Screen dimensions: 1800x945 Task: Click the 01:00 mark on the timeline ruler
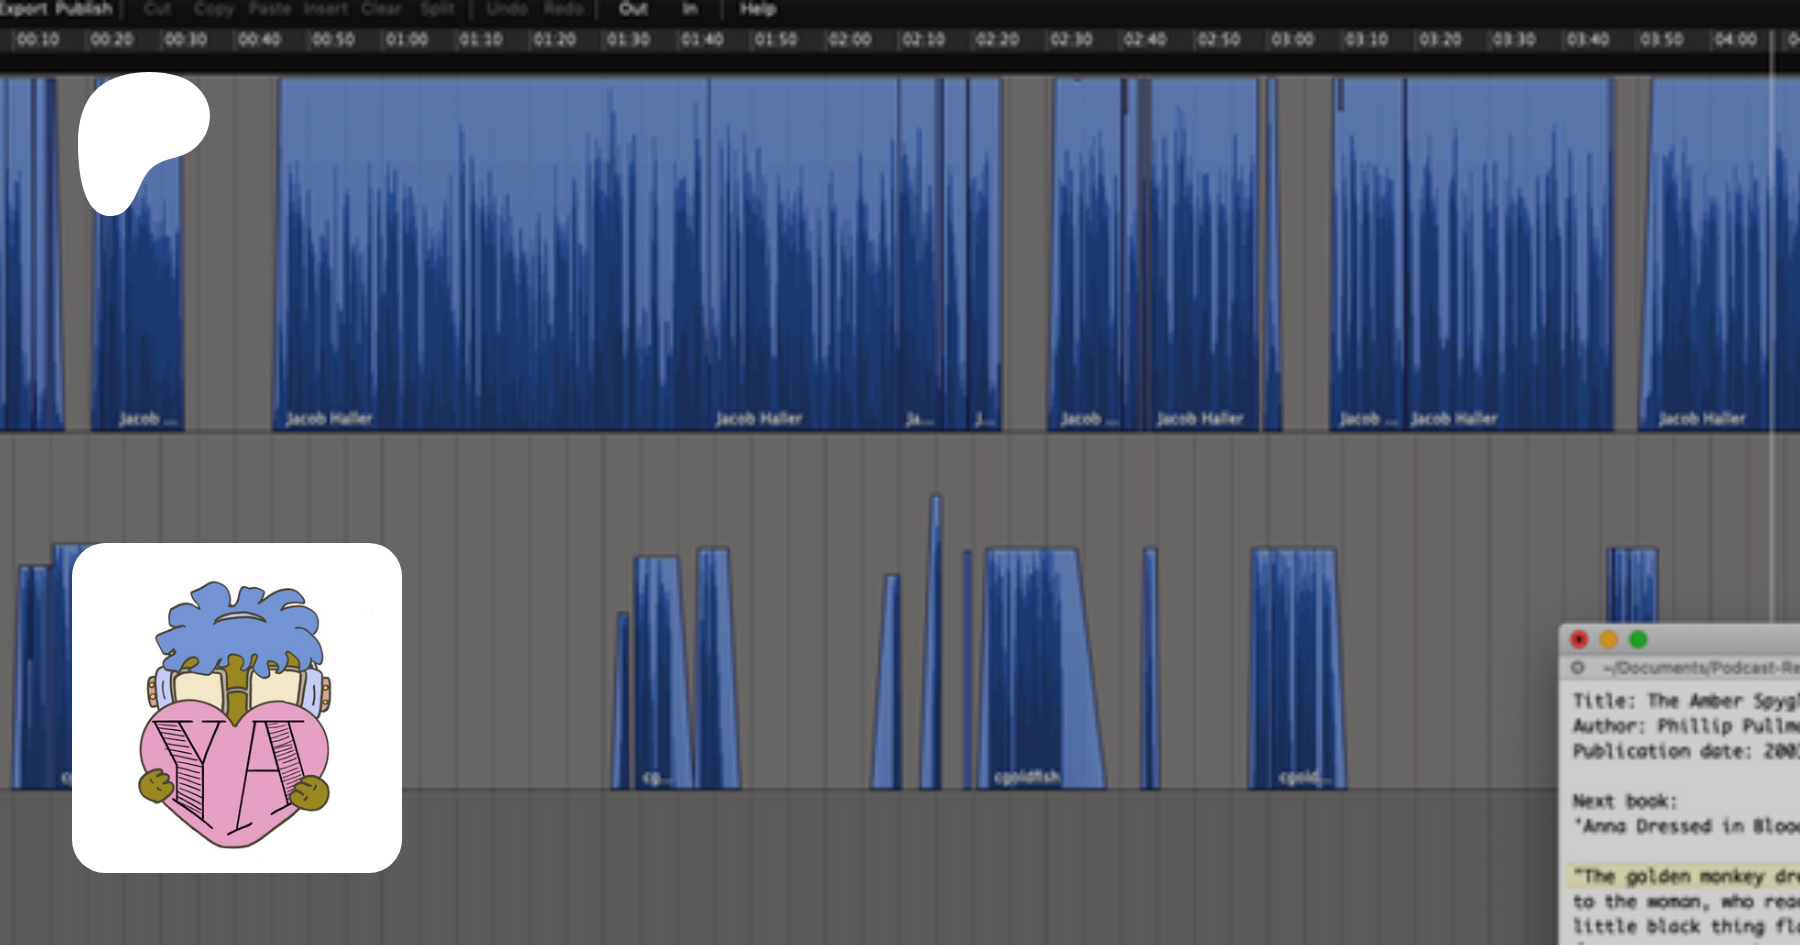point(406,39)
